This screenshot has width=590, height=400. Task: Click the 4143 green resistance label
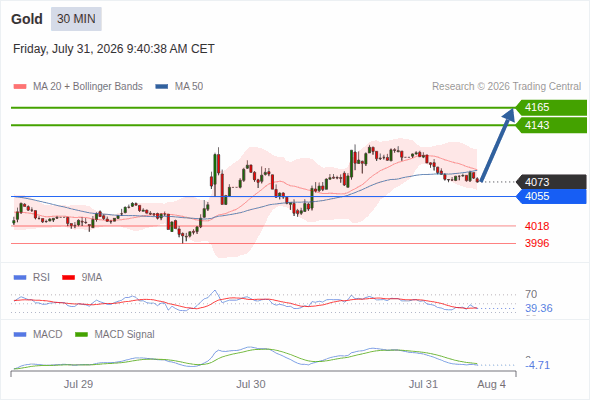(551, 125)
